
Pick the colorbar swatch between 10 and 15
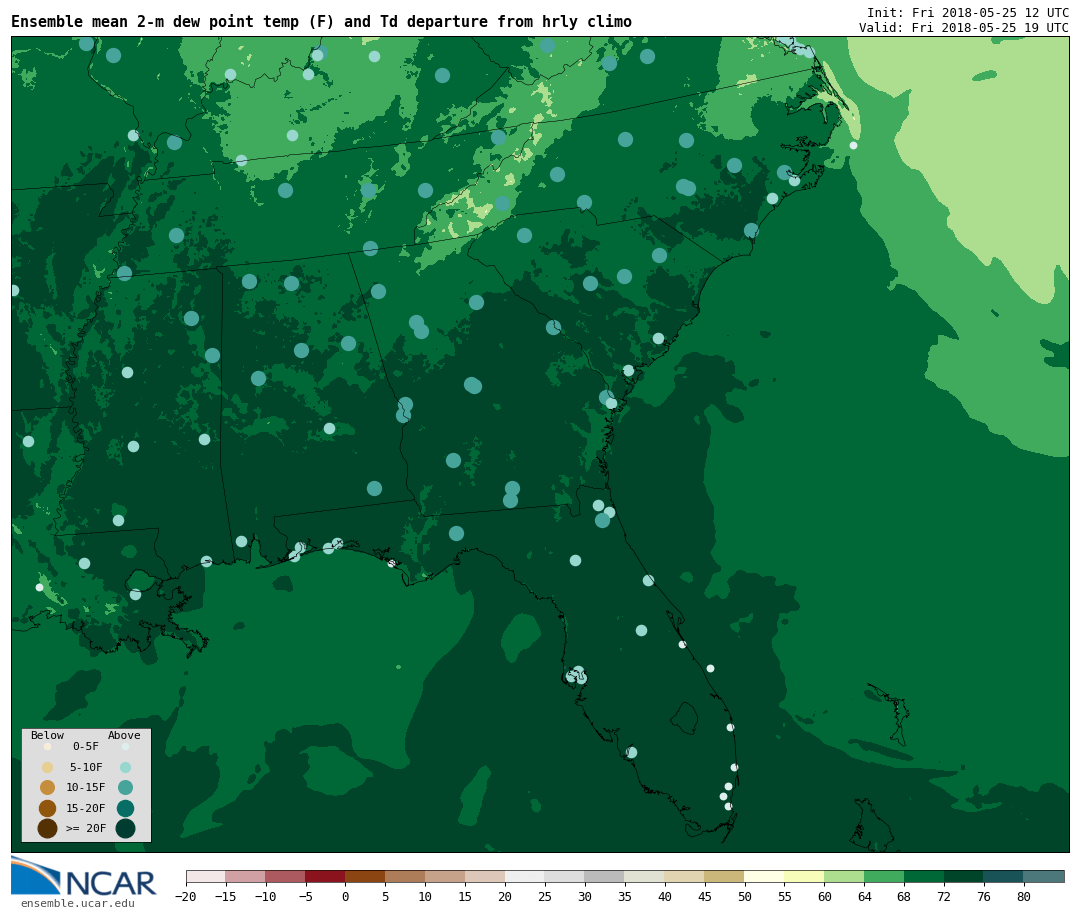446,876
